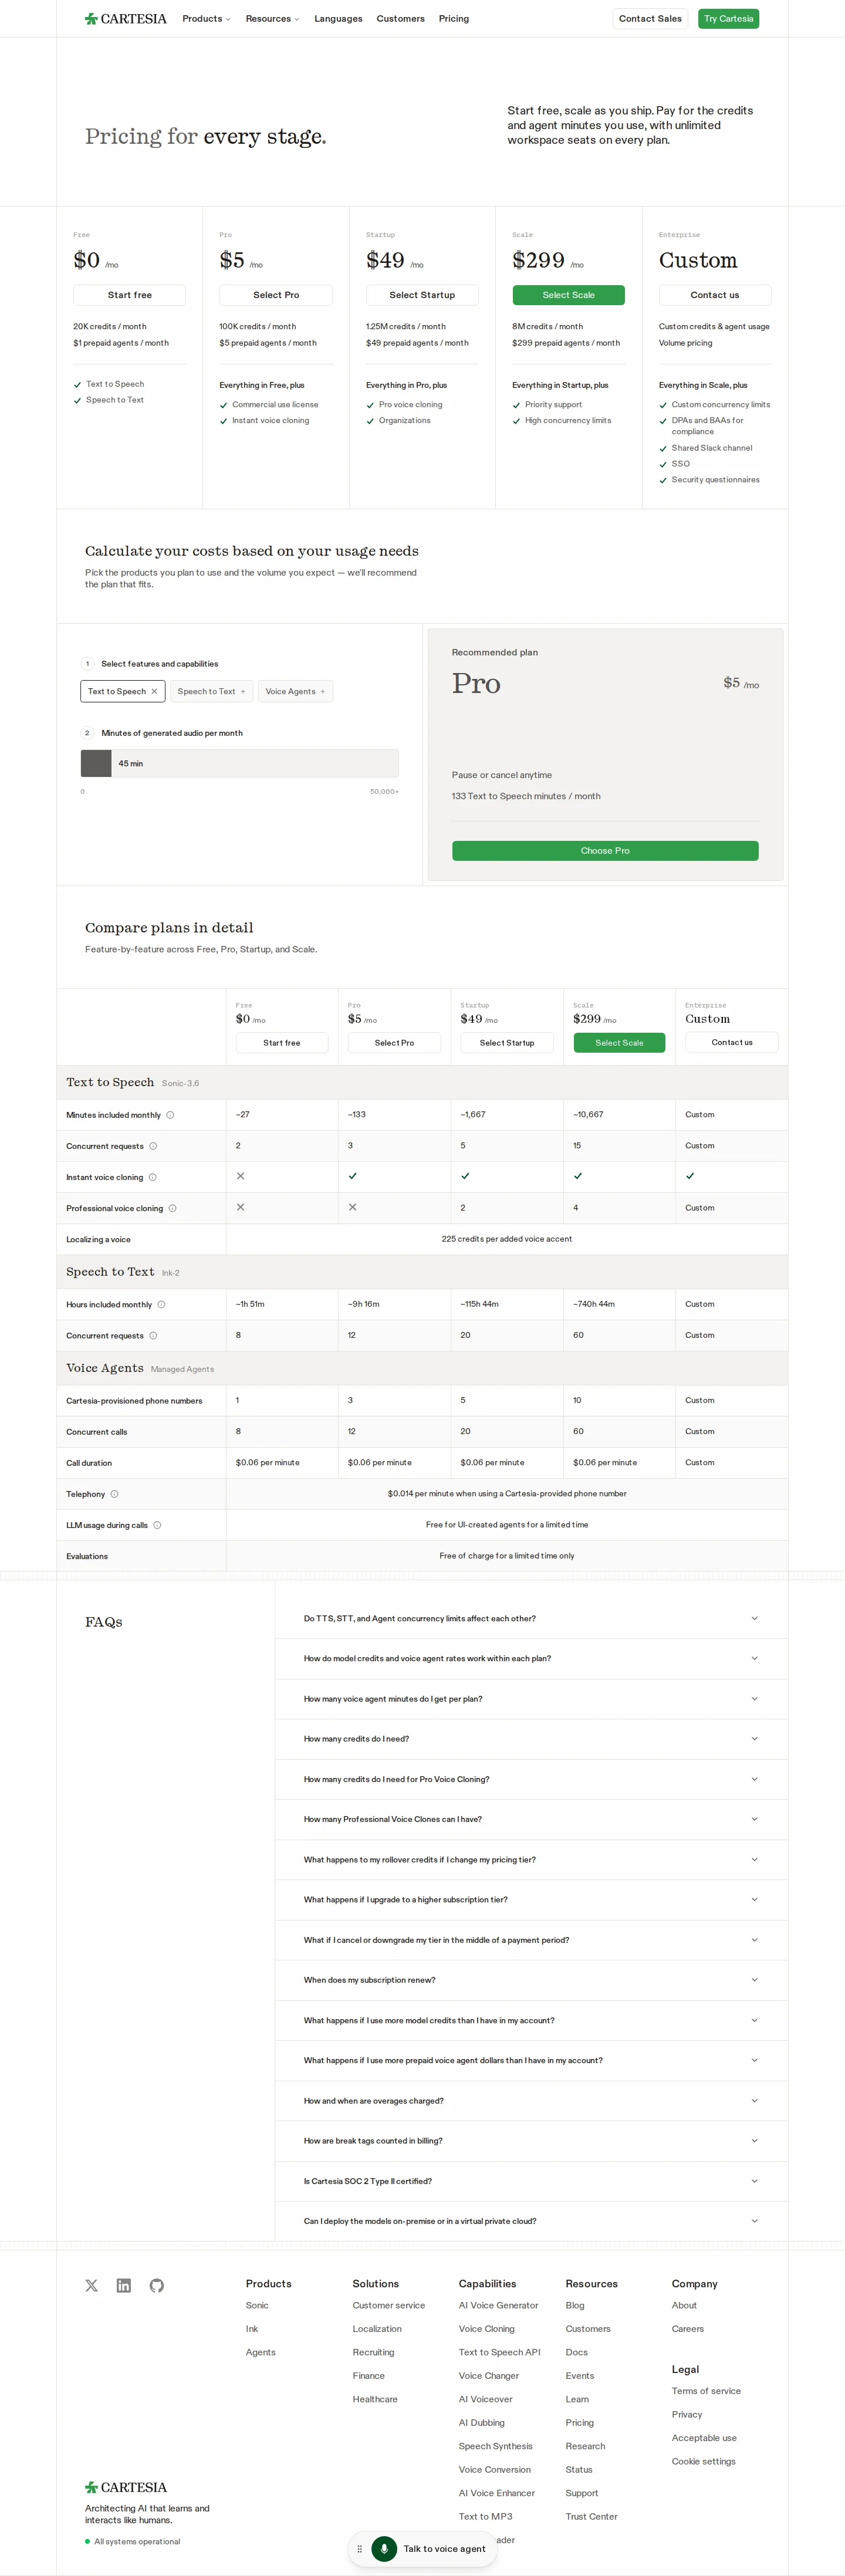
Task: Click Select Startup in top Startup plan card
Action: [x=422, y=295]
